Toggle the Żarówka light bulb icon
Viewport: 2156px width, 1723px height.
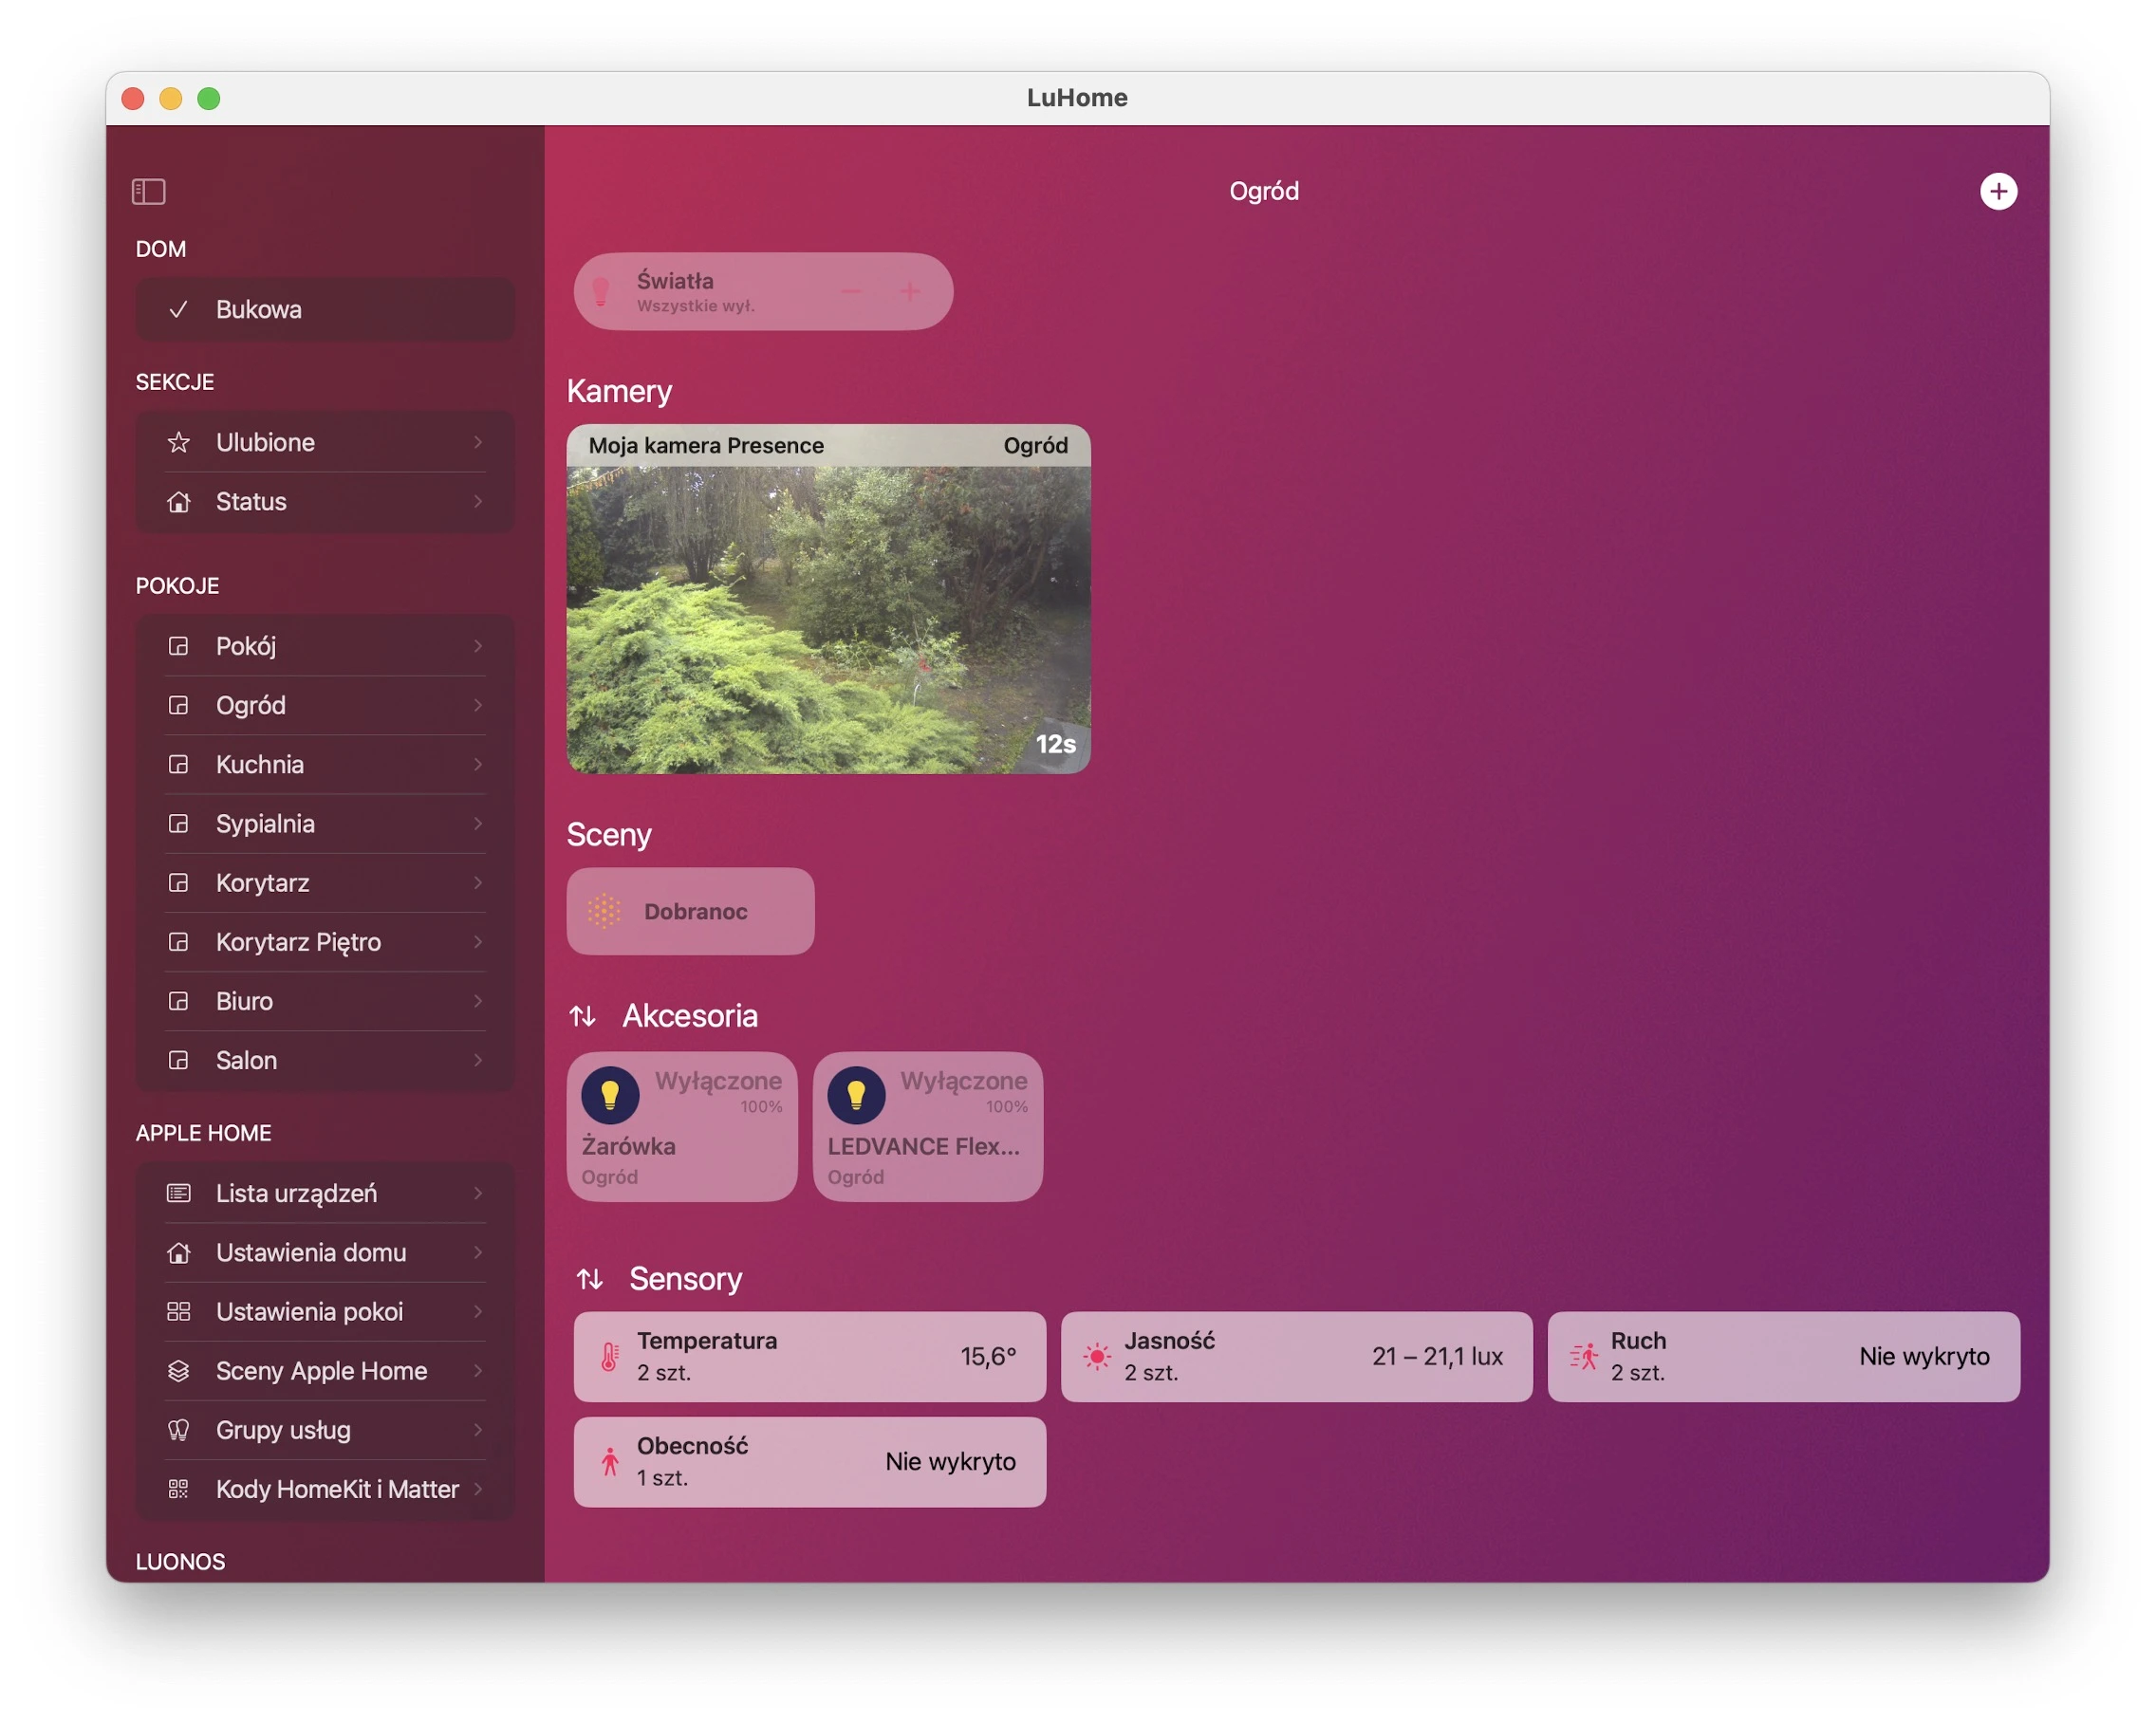tap(610, 1095)
